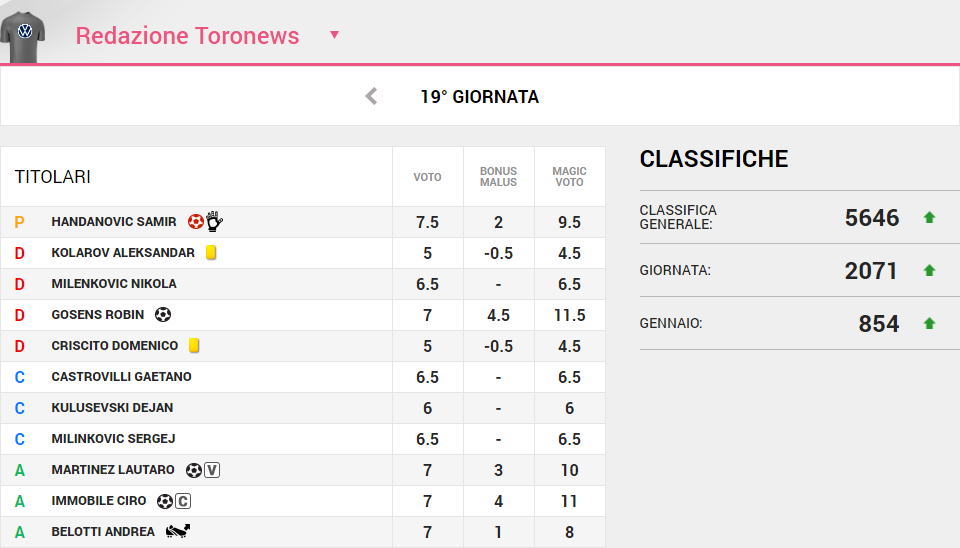Click the green arrow beside Classifica Generale
Screen dimensions: 960x548
click(x=929, y=218)
